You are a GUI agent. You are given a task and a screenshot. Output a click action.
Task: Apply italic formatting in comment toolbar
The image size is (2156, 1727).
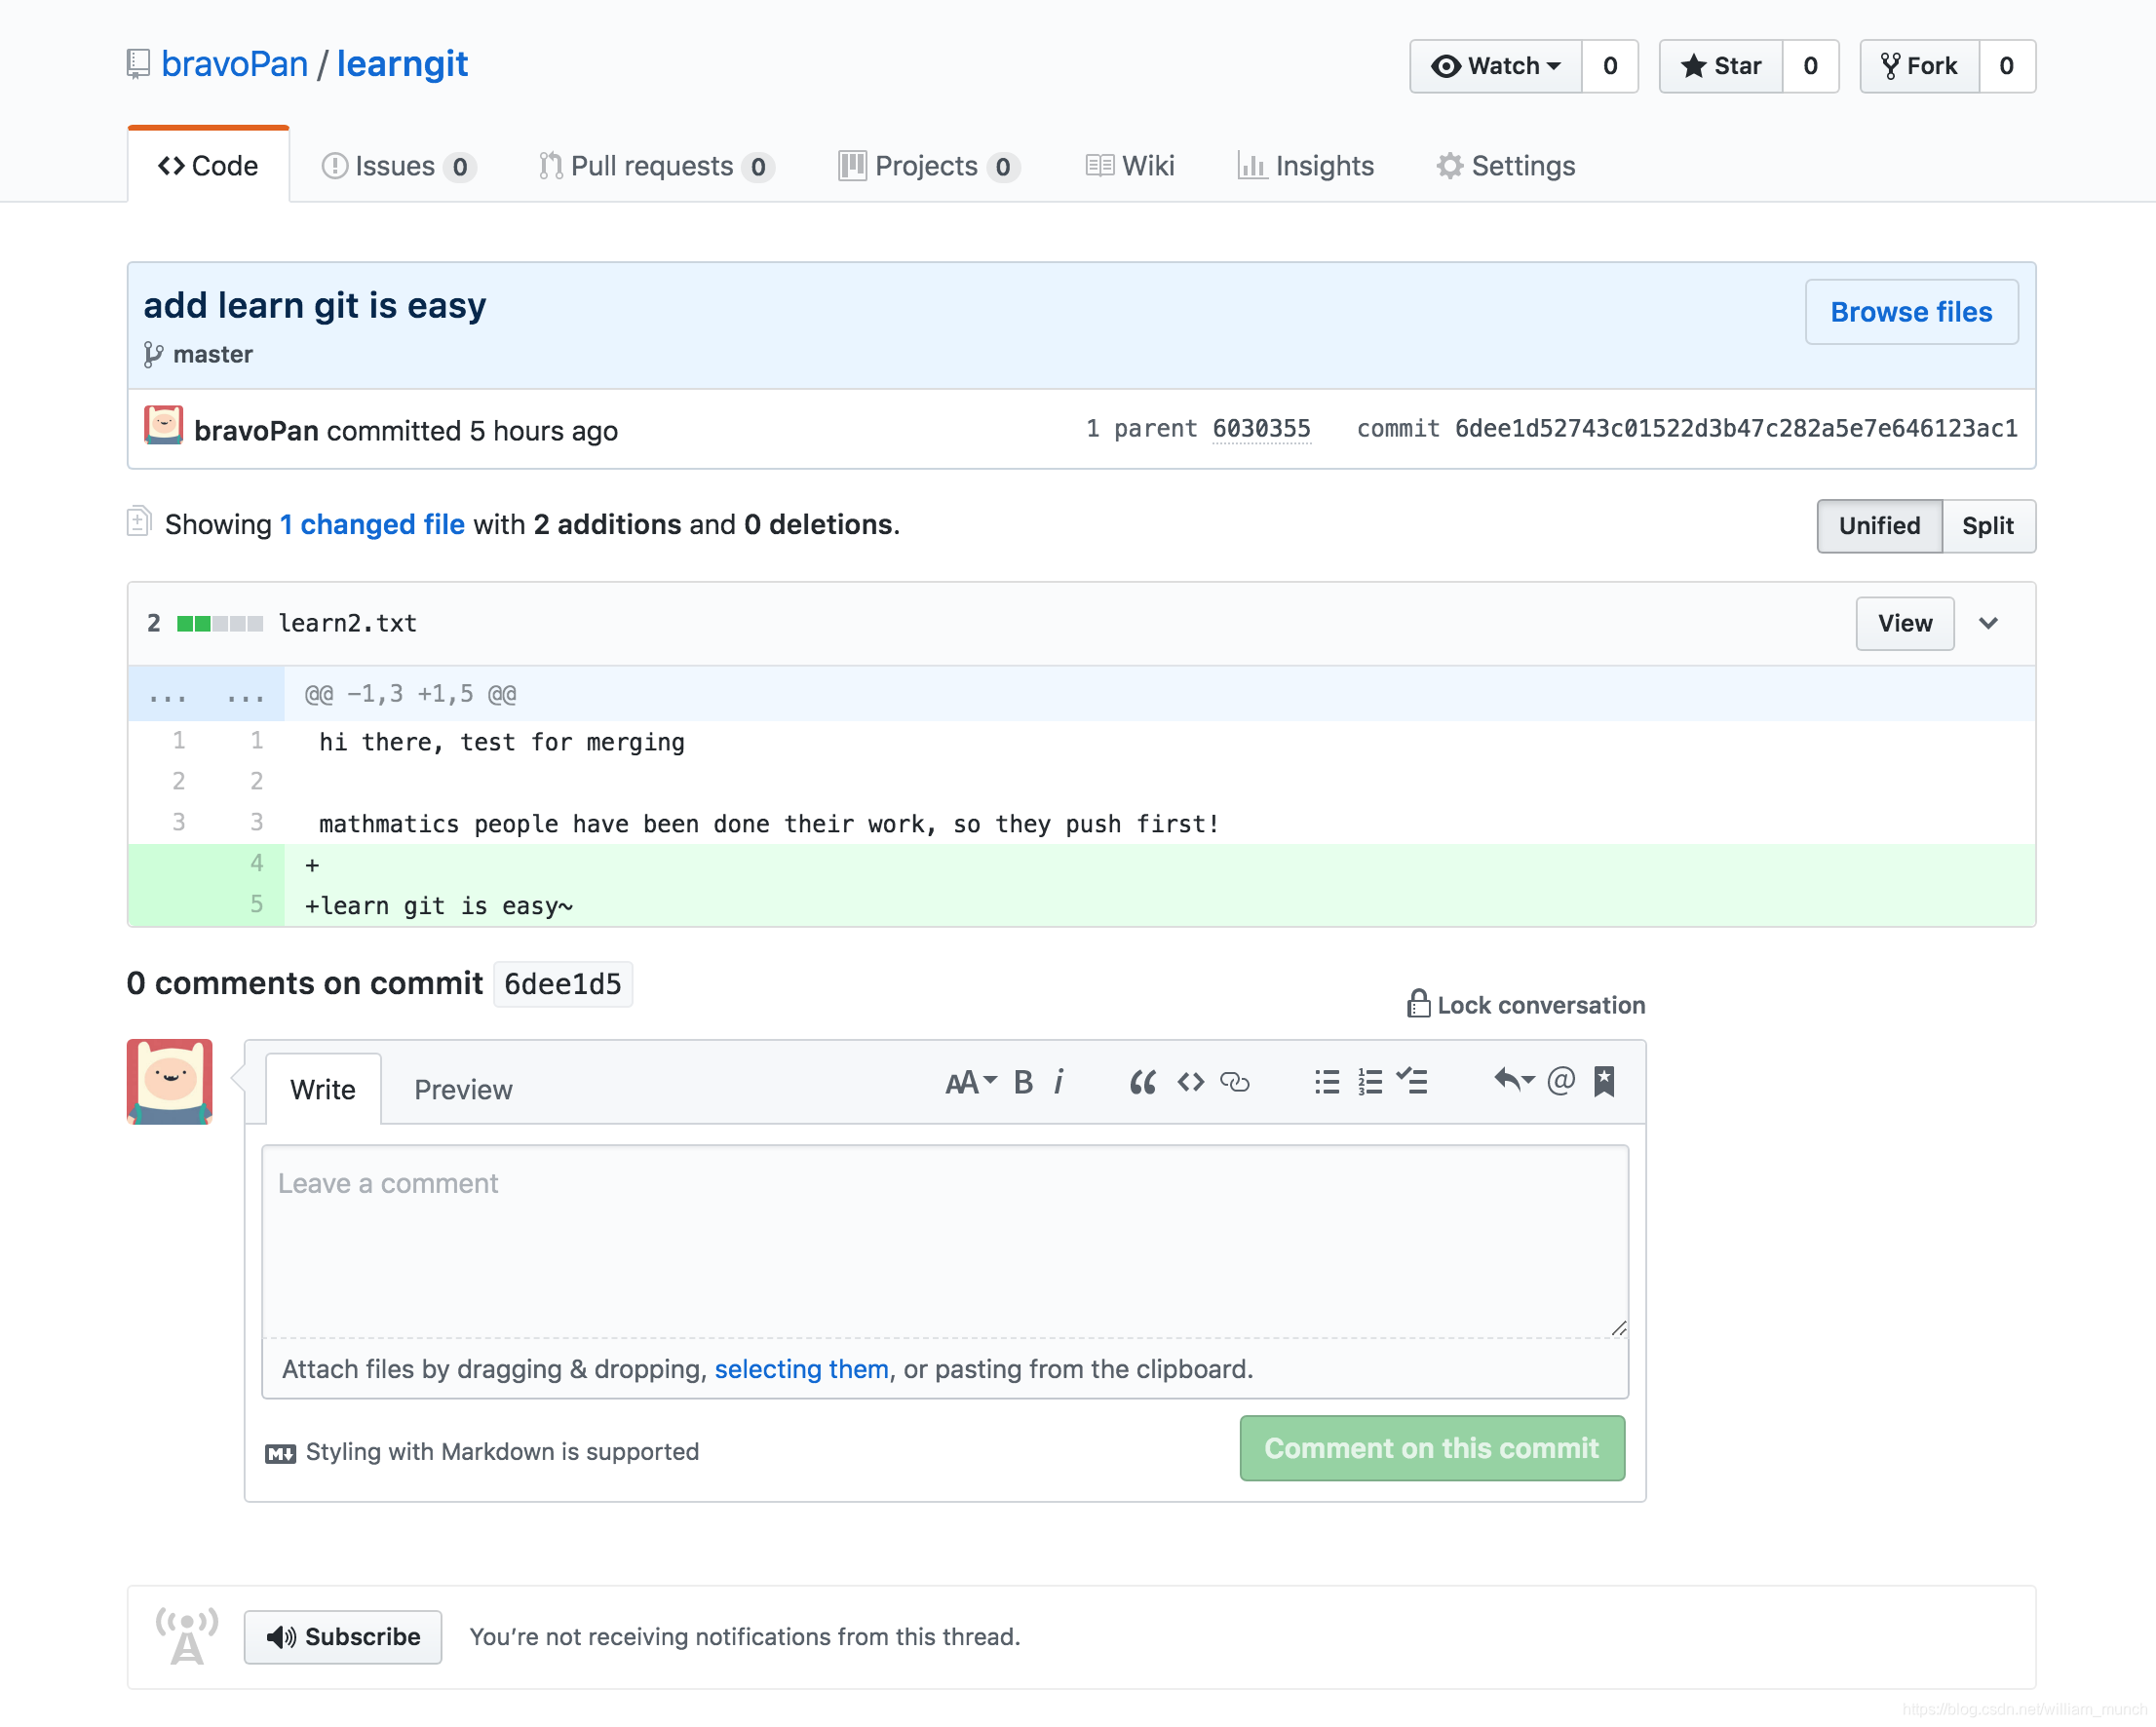tap(1058, 1082)
